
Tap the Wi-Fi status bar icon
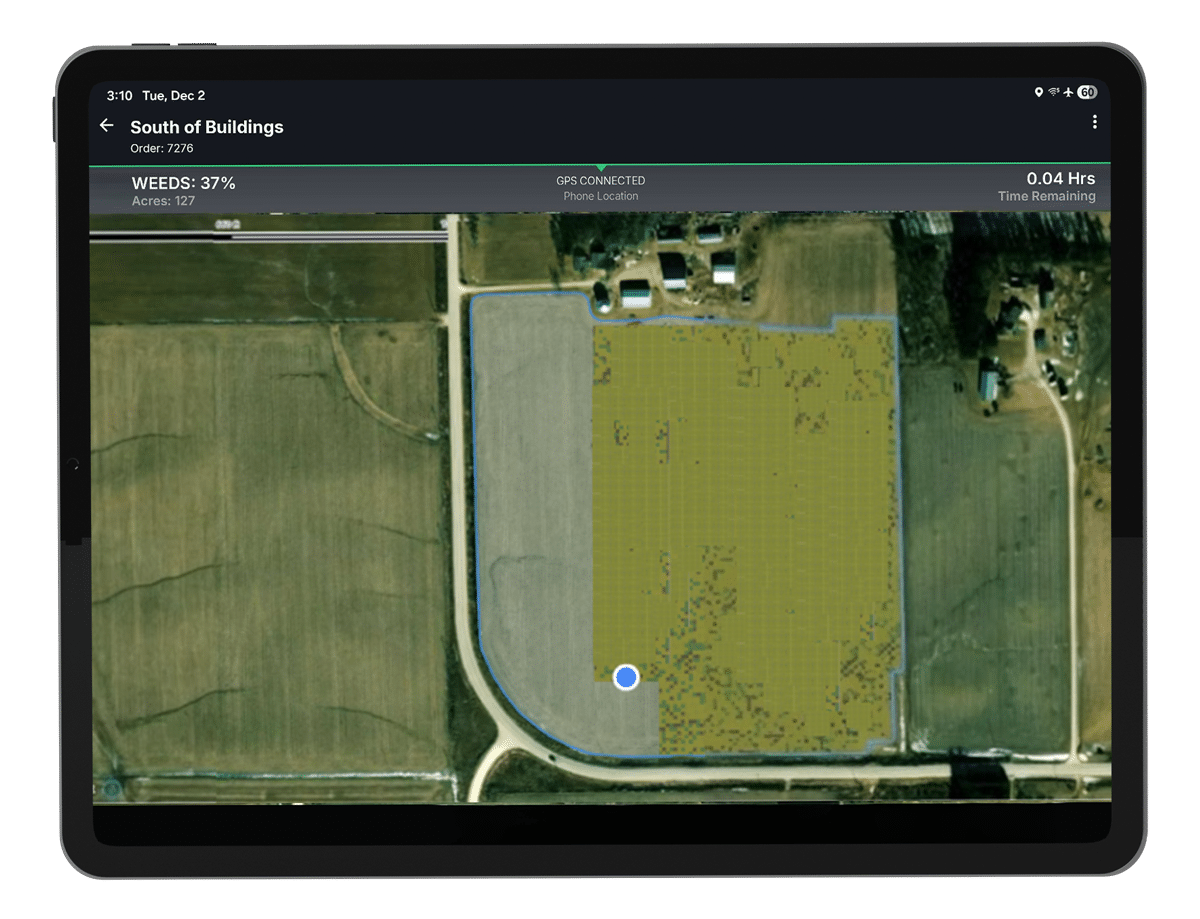(x=1054, y=93)
